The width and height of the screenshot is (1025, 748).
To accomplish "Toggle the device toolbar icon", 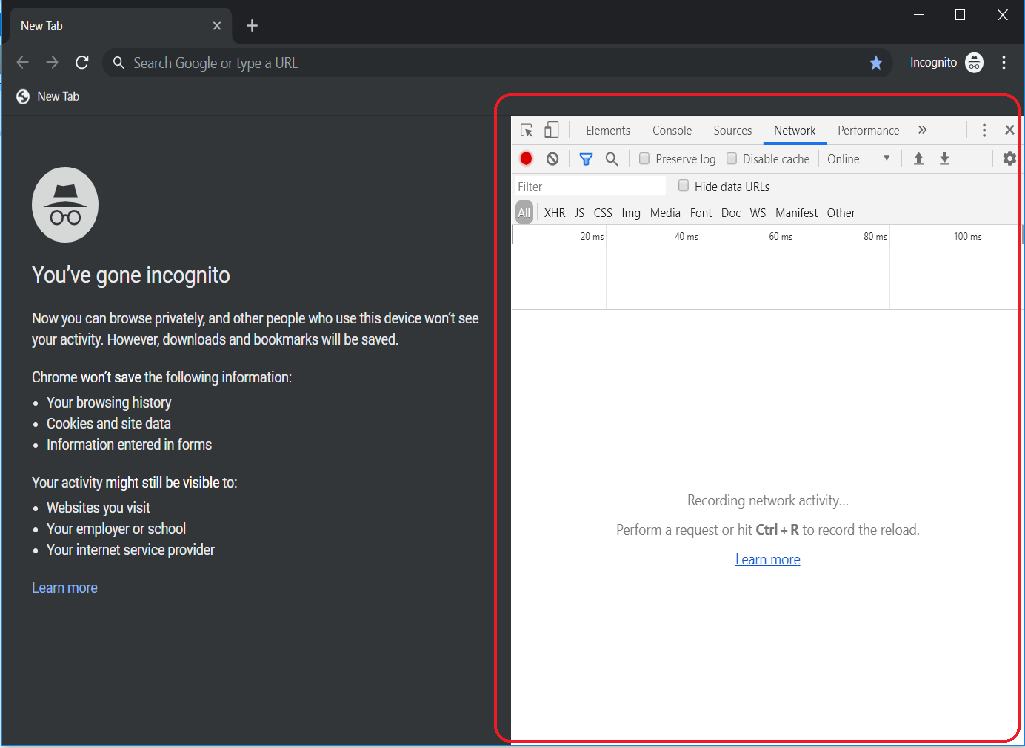I will pos(551,129).
